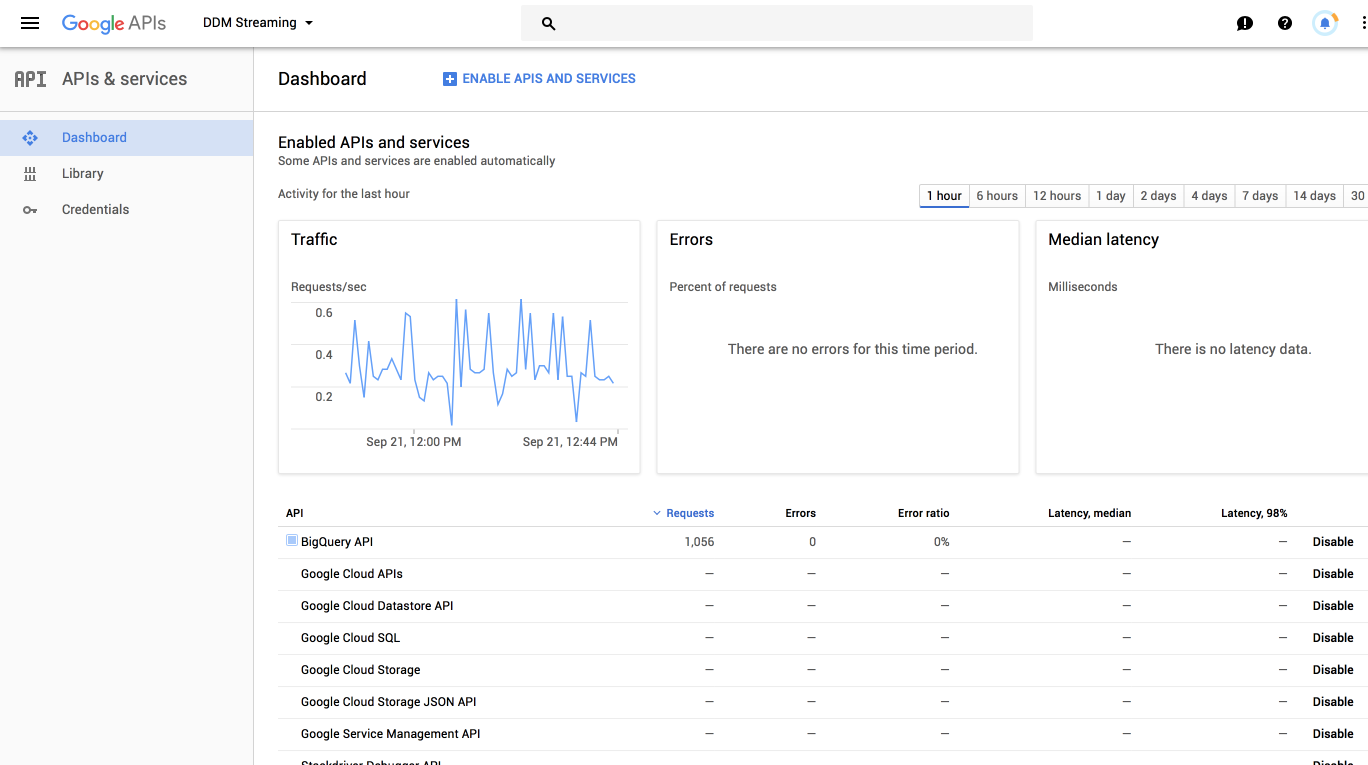Toggle the BigQuery API chart checkbox
The width and height of the screenshot is (1368, 765).
(x=292, y=540)
